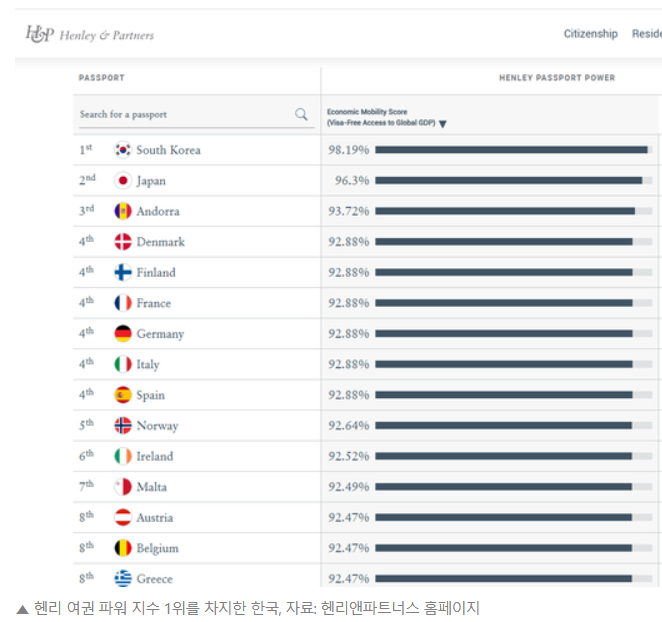Click the France country name

154,303
